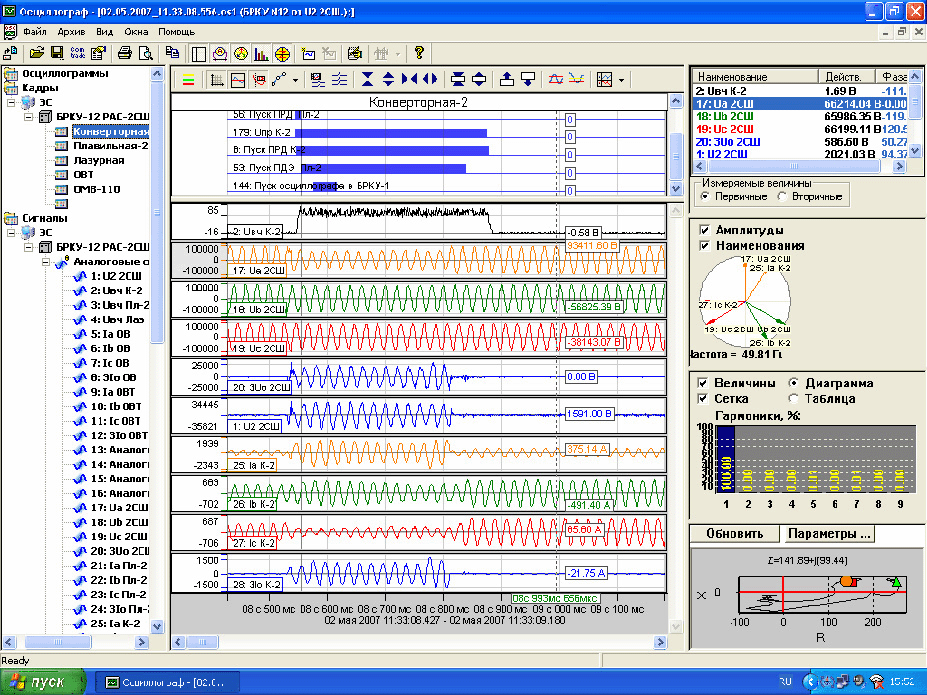Click the horizontal expand arrows icon
Viewport: 927px width, 695px height.
tap(430, 79)
